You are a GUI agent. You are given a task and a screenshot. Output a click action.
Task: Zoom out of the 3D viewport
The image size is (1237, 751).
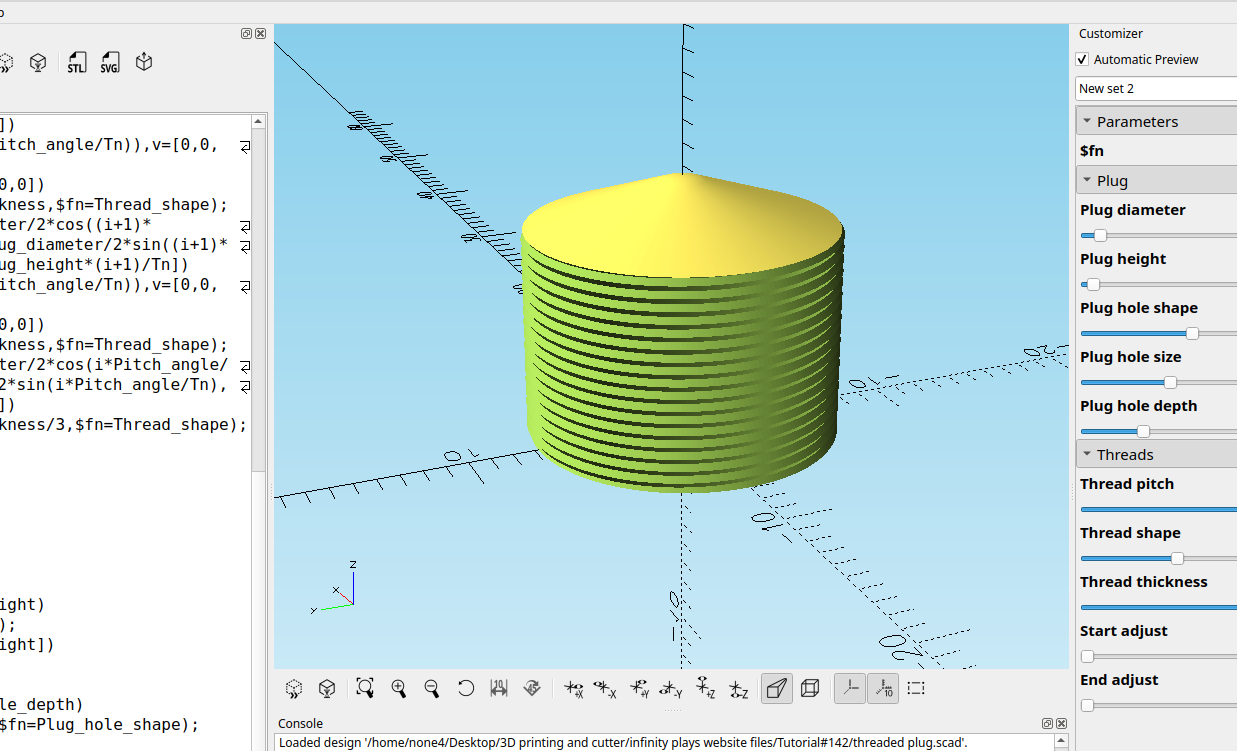[432, 688]
